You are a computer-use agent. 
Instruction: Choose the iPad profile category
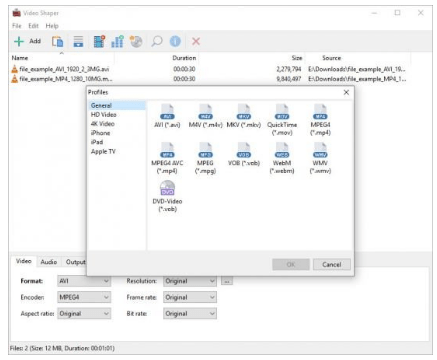pyautogui.click(x=97, y=142)
